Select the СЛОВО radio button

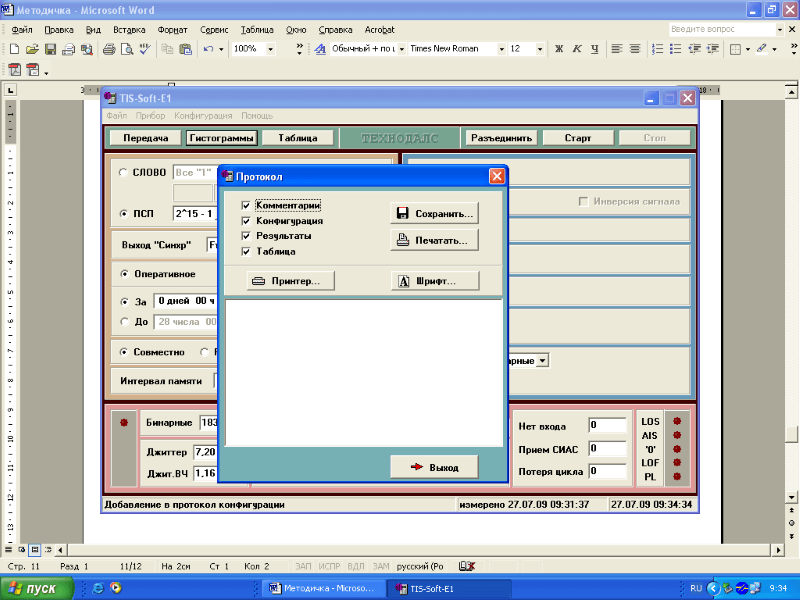tap(123, 172)
